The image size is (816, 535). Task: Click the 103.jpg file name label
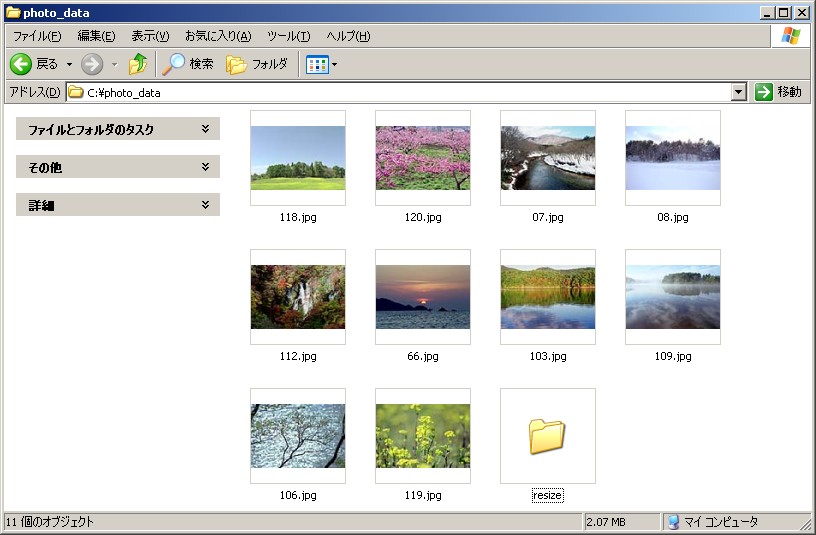coord(547,356)
